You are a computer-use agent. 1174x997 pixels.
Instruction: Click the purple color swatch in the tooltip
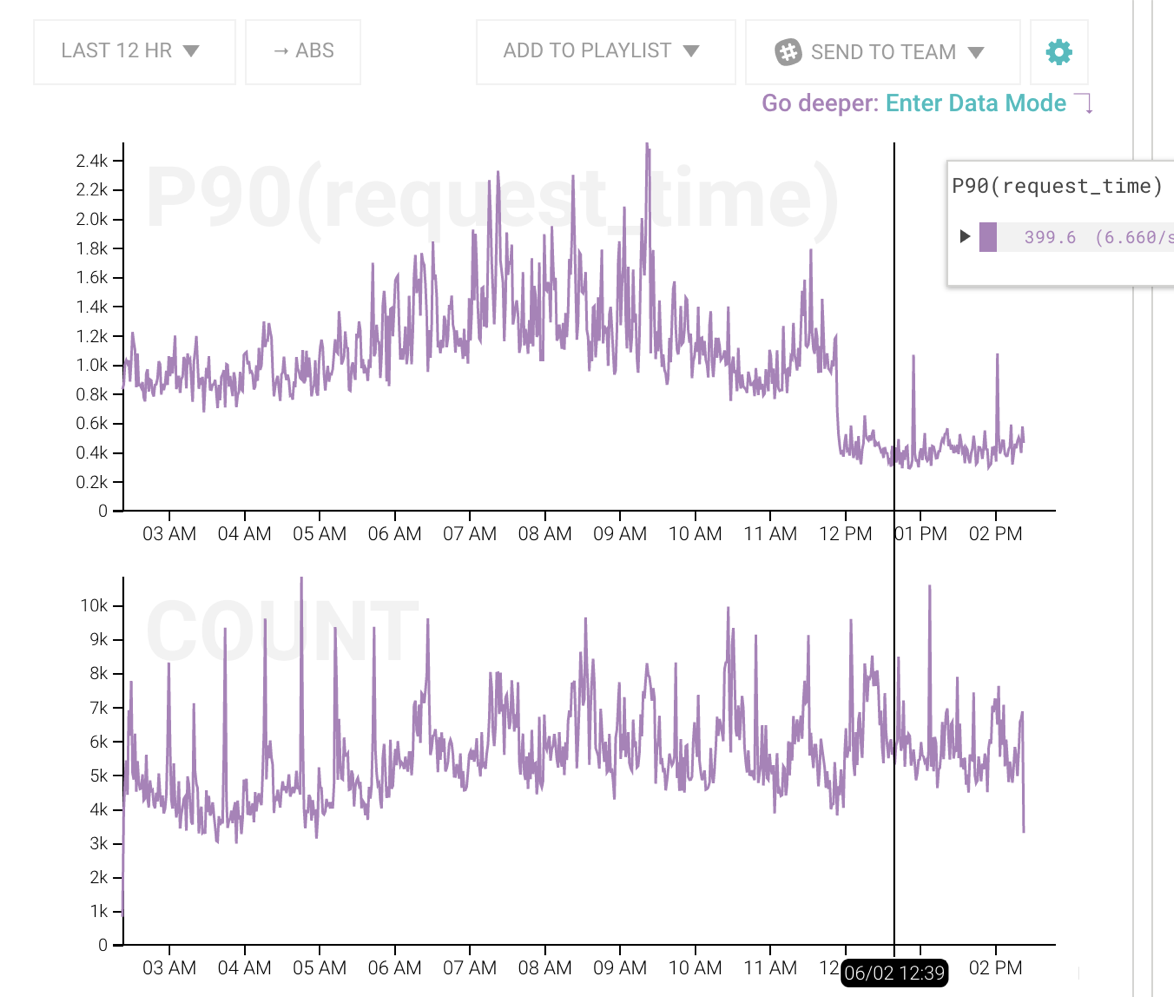click(988, 237)
